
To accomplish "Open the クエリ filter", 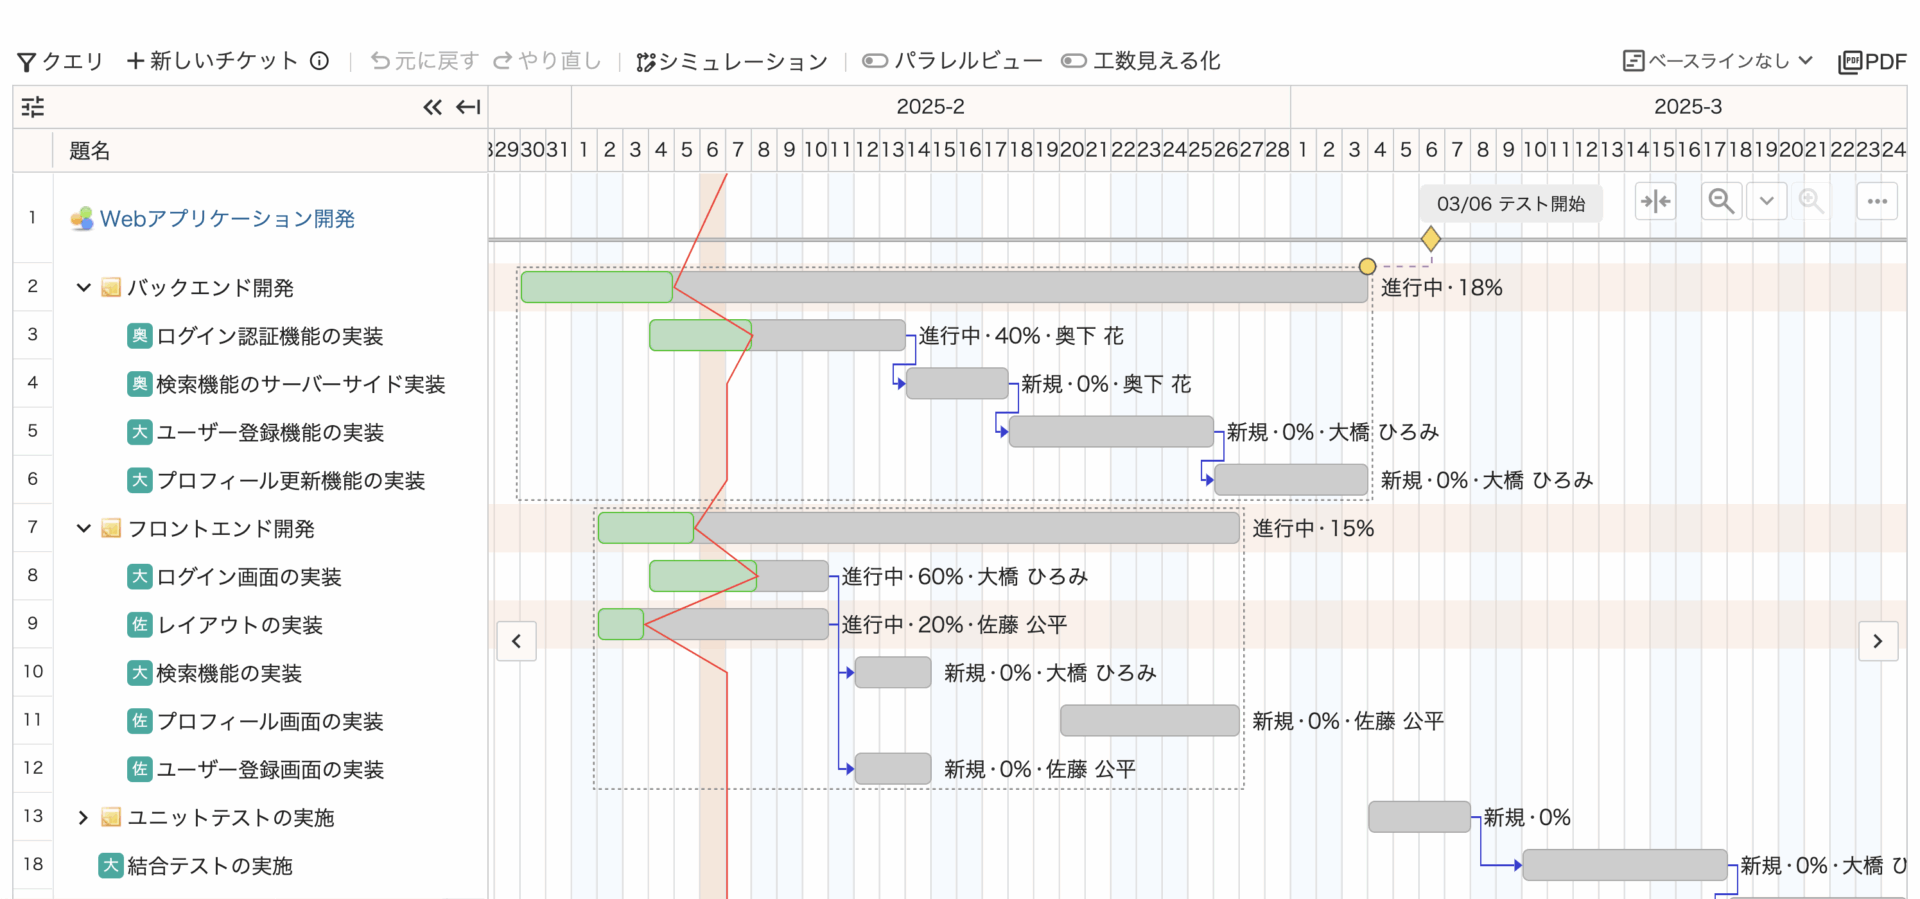I will tap(61, 61).
